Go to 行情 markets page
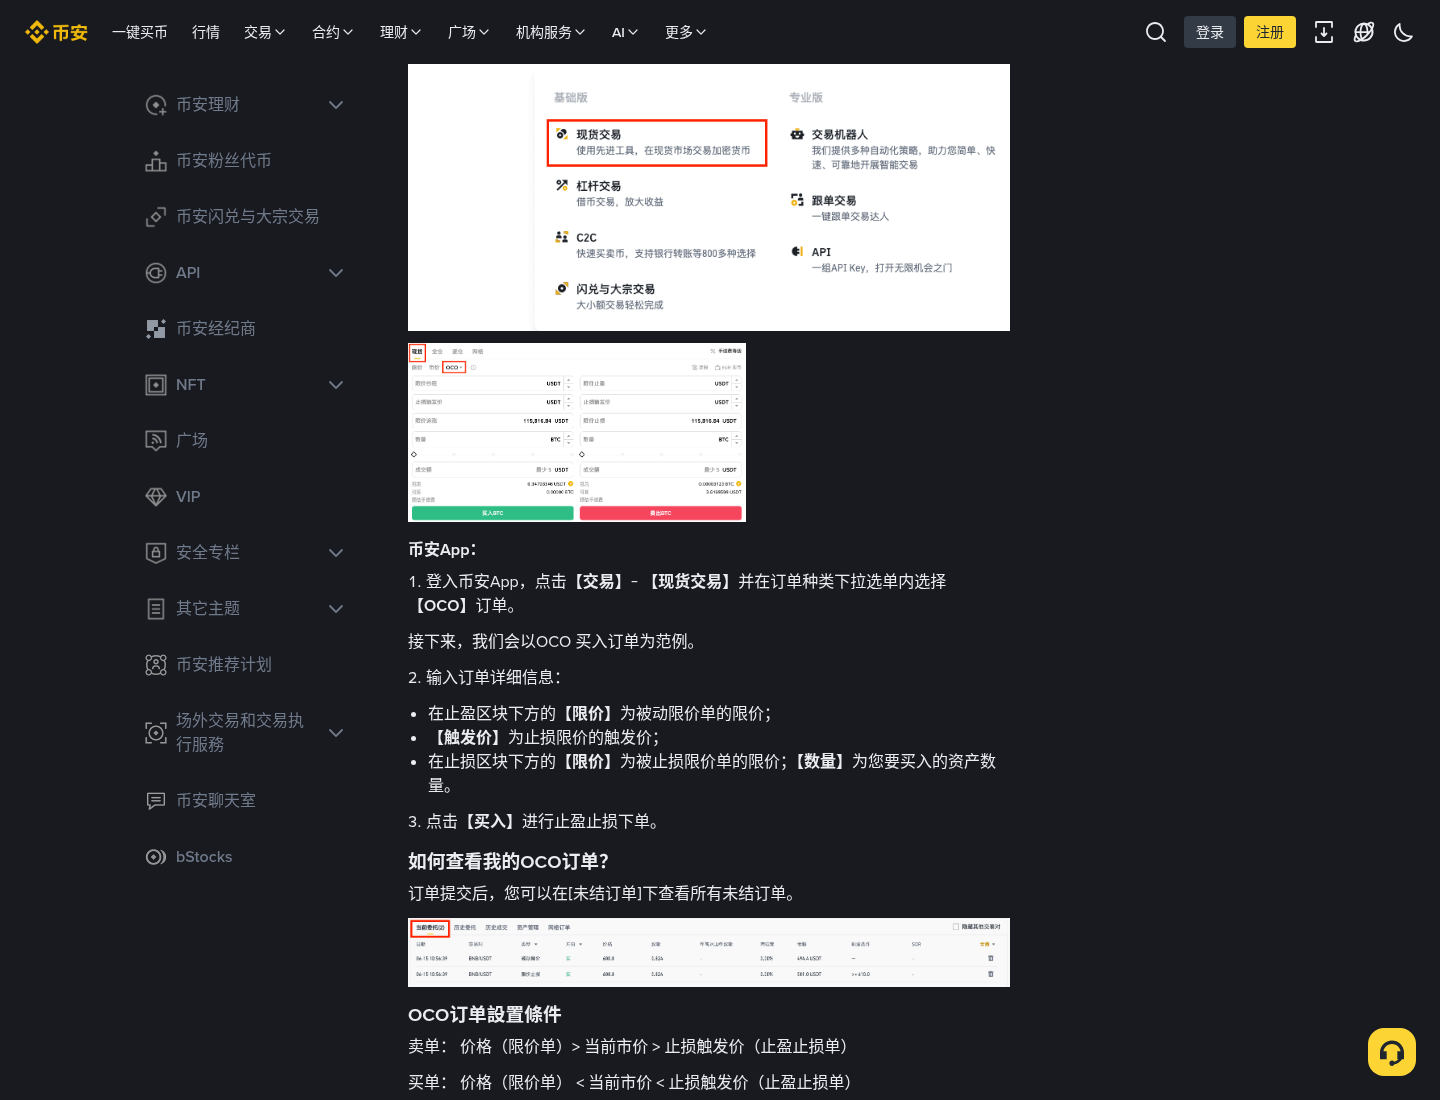 (x=206, y=32)
